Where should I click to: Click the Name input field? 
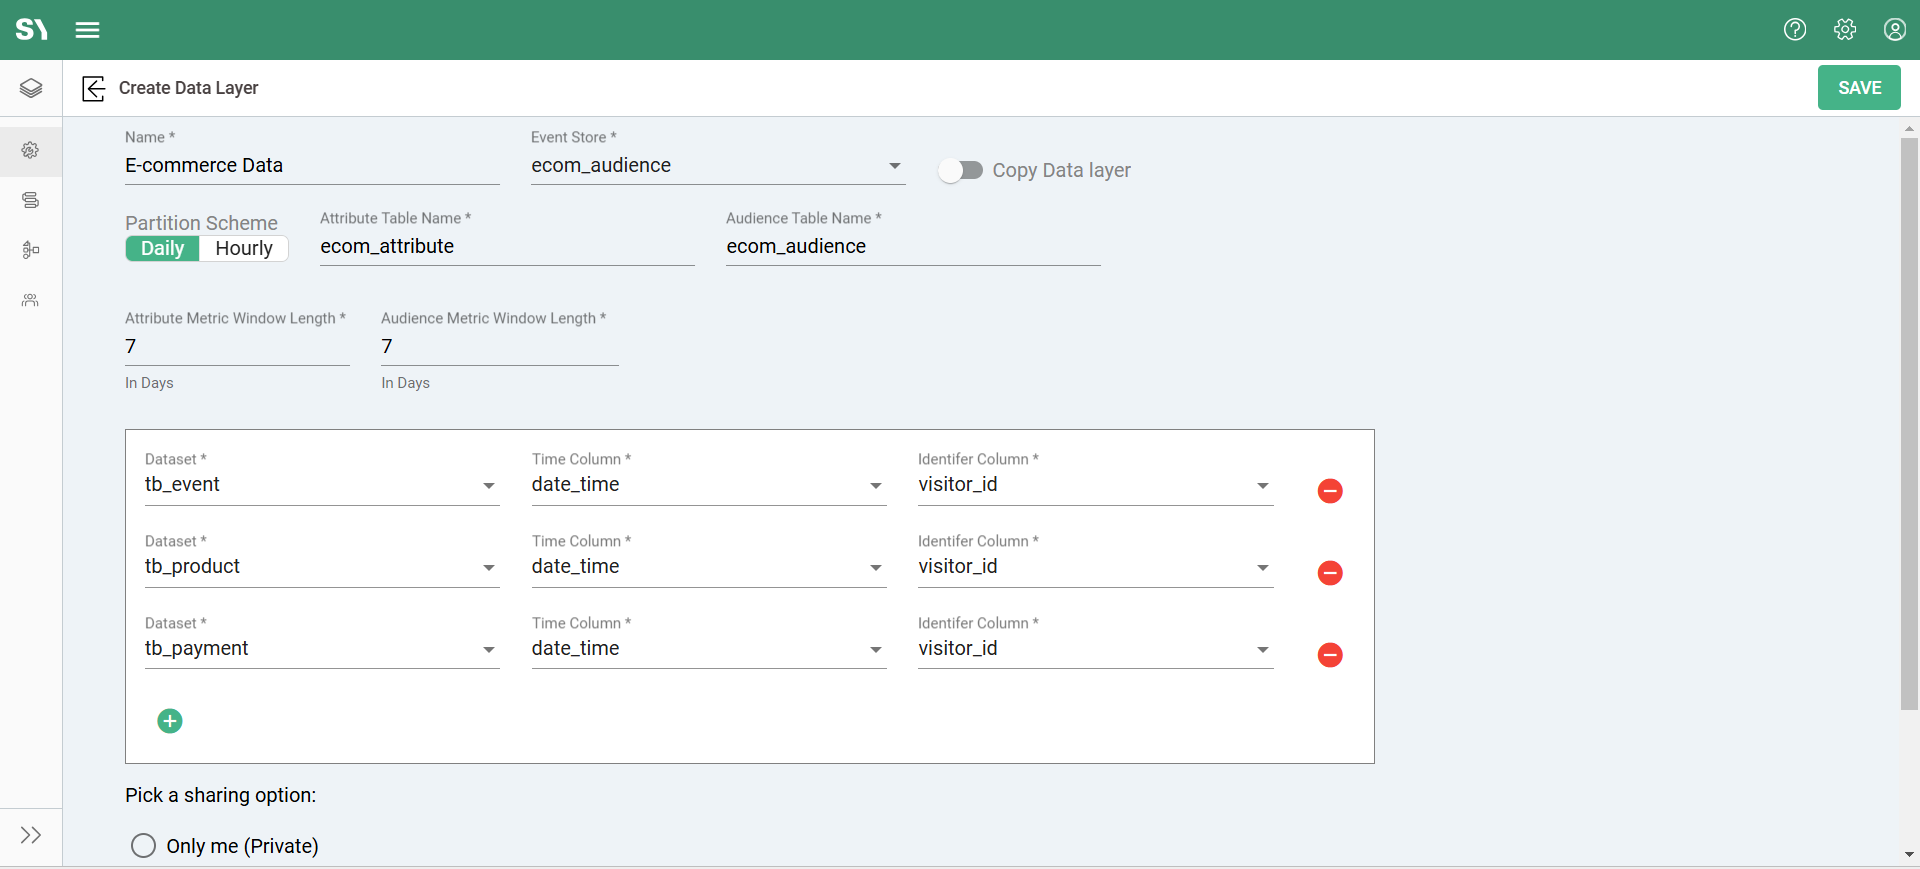(x=311, y=166)
